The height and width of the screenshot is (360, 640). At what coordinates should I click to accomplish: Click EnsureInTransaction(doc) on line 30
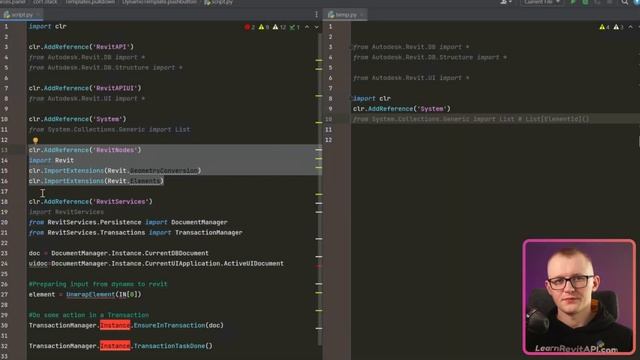pyautogui.click(x=179, y=325)
